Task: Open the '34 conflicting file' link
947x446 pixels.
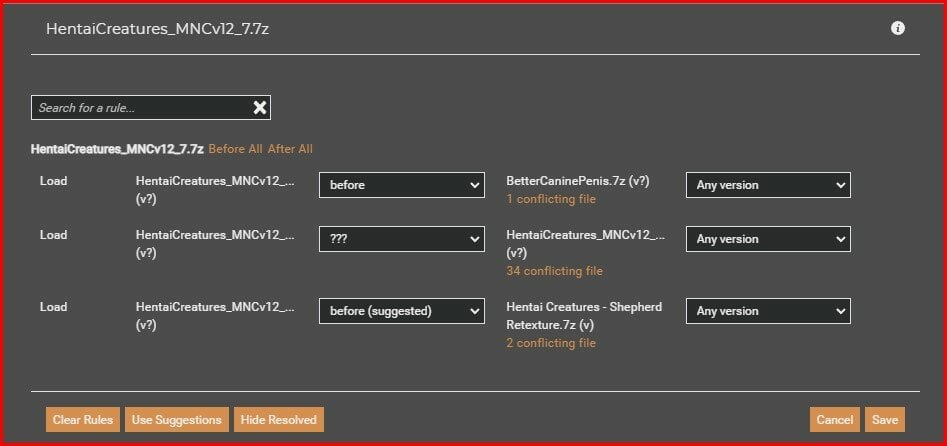Action: (554, 271)
